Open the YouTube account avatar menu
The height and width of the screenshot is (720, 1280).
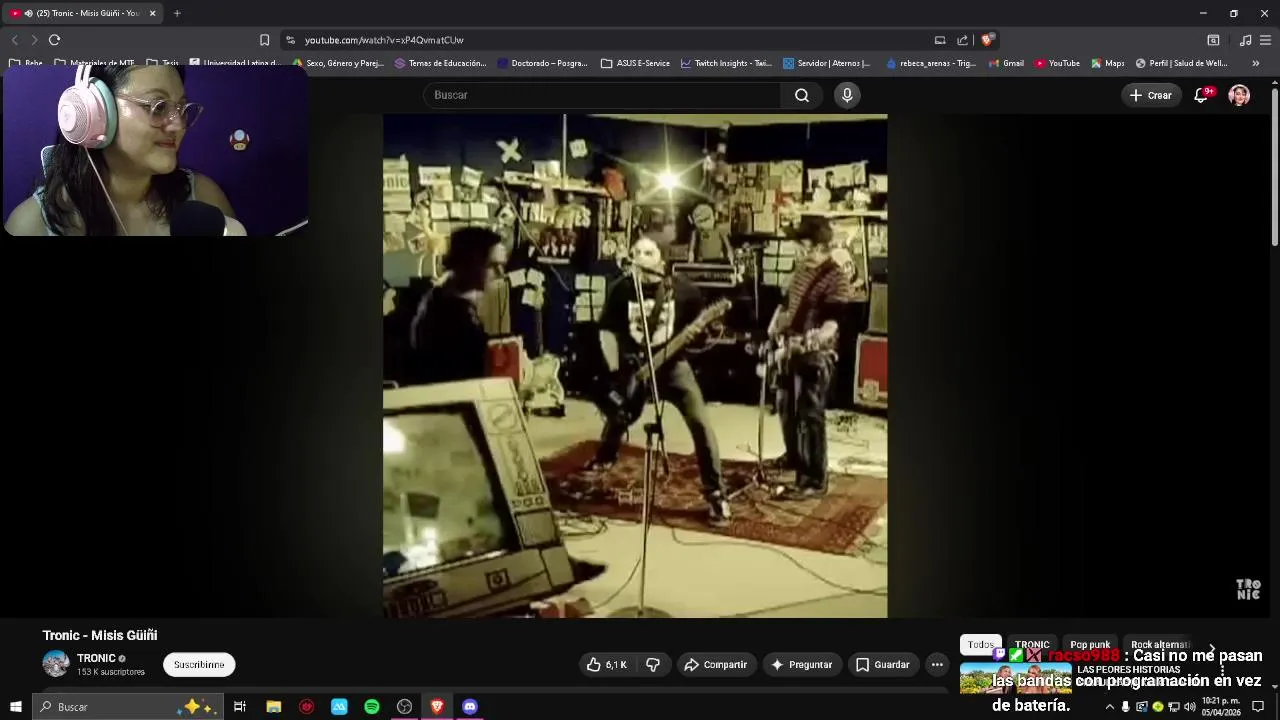[1239, 95]
